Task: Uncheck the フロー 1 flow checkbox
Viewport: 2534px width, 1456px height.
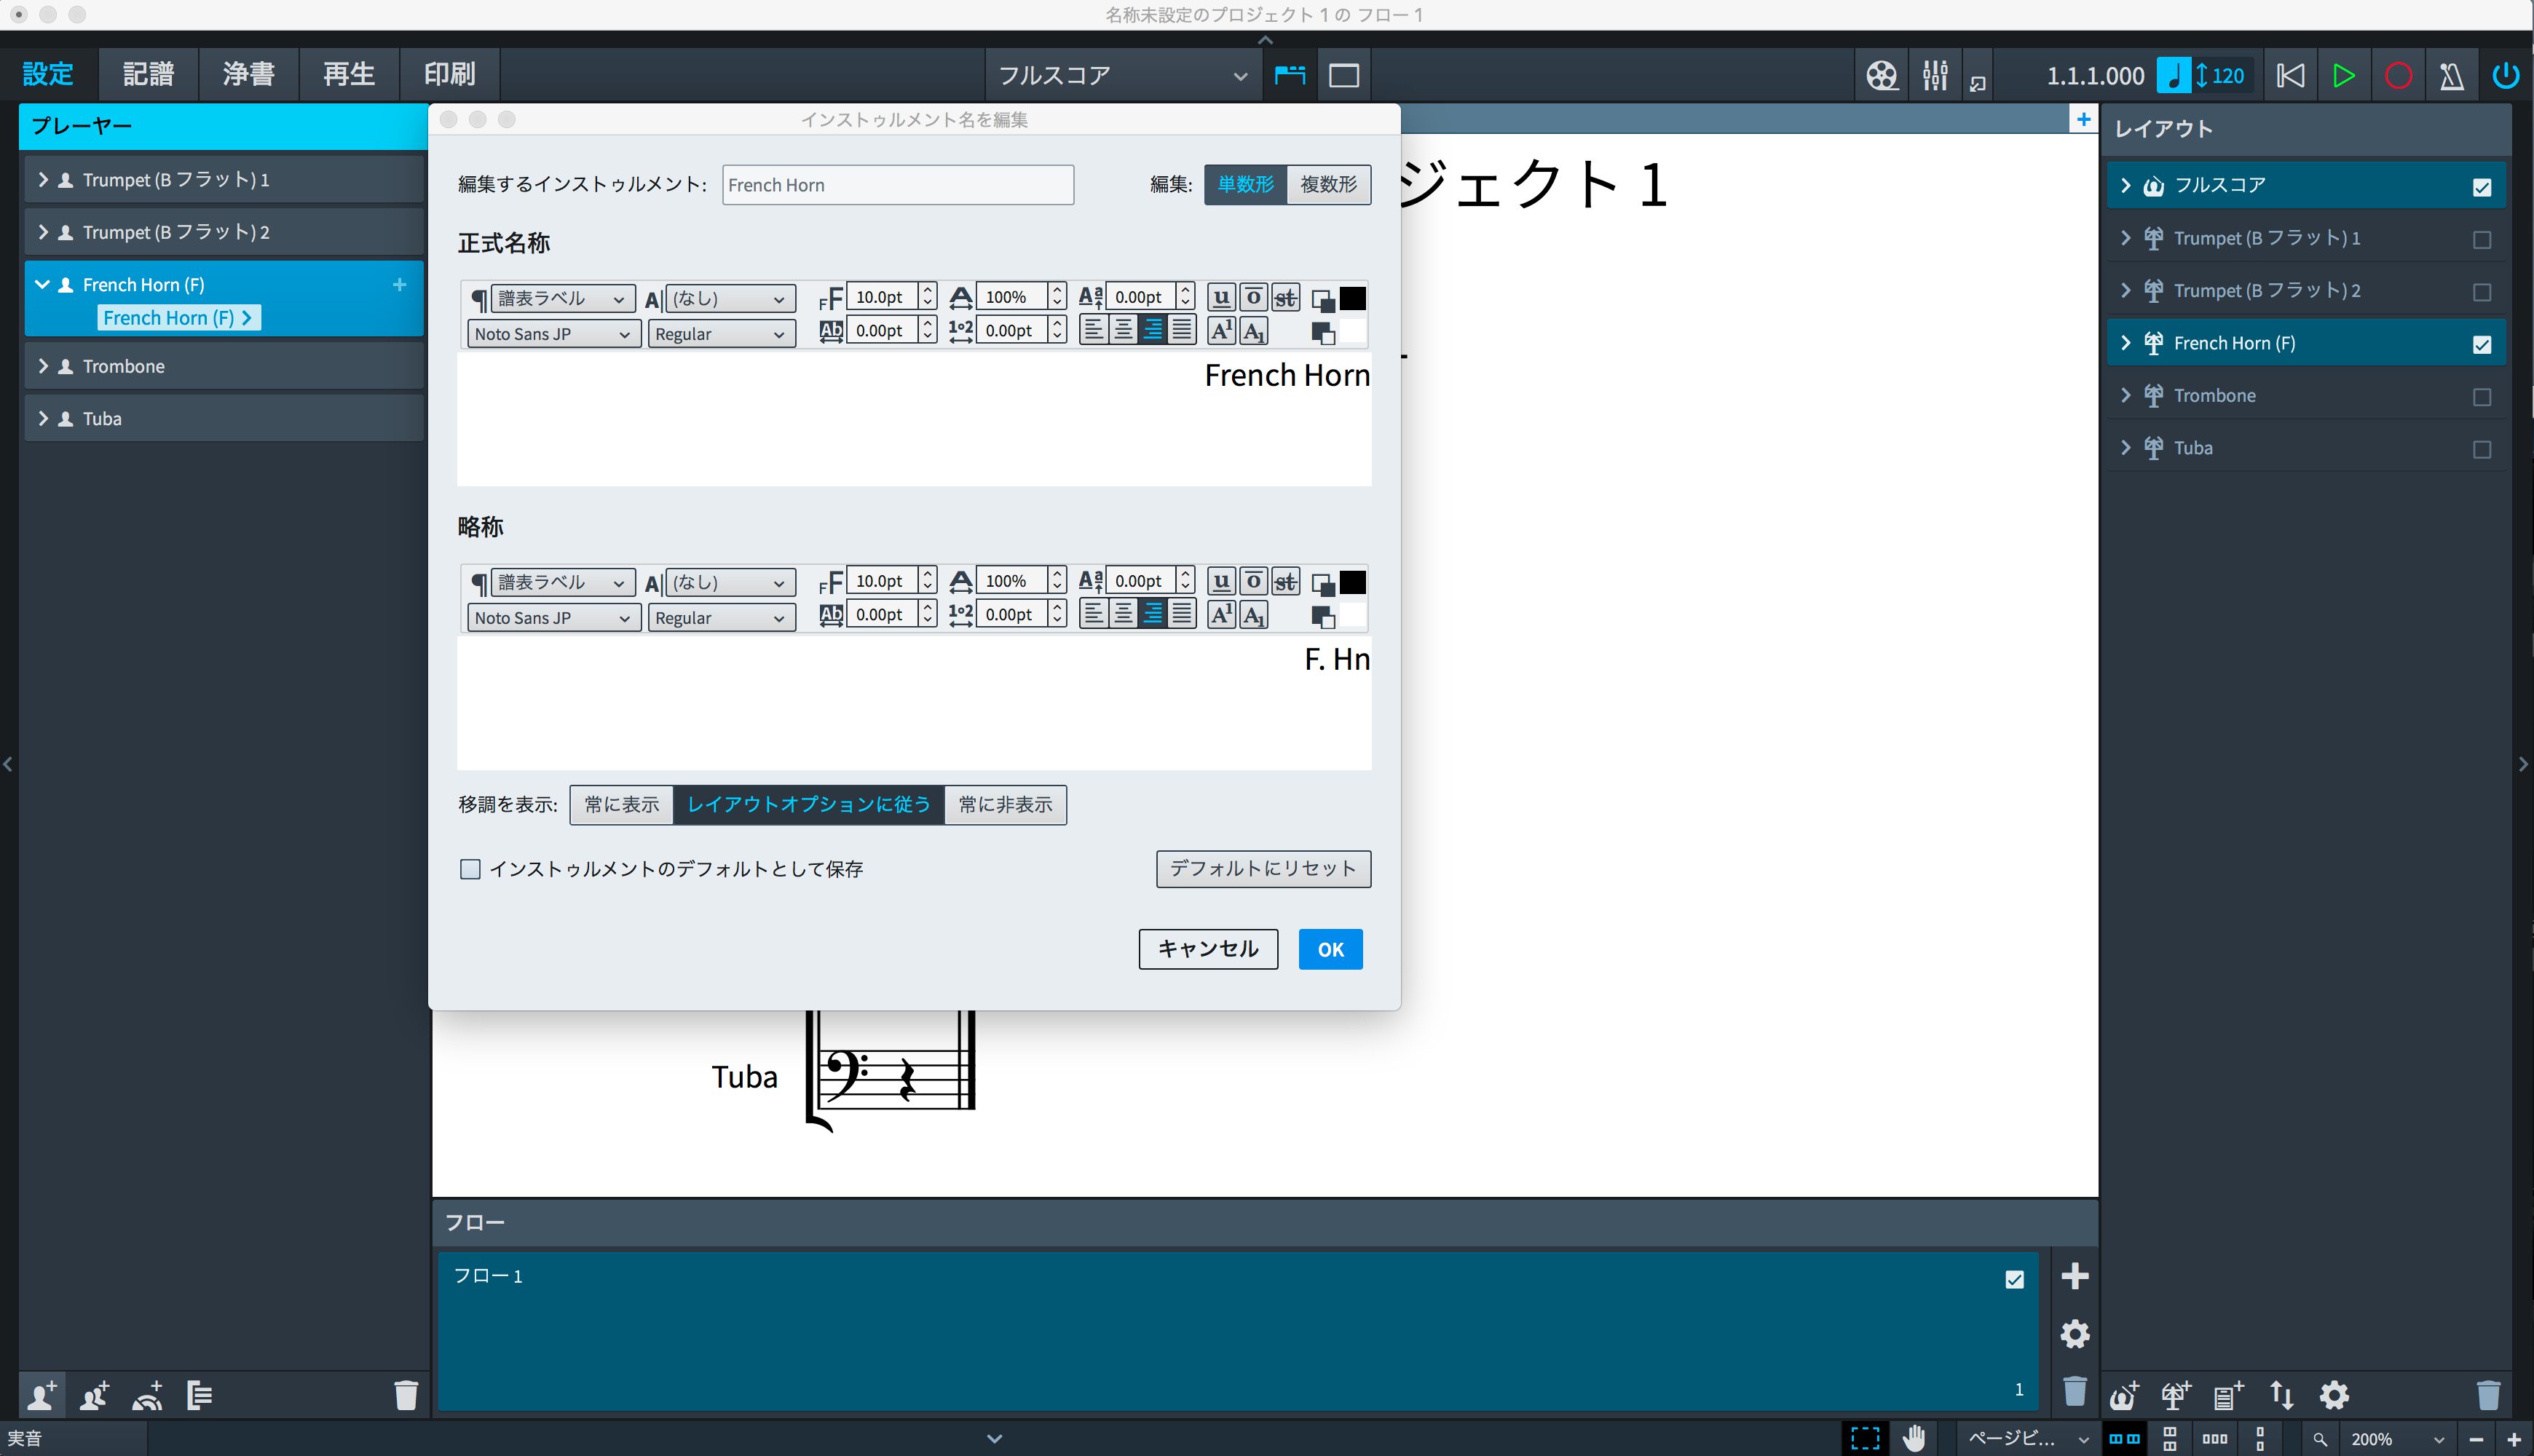Action: (x=2014, y=1279)
